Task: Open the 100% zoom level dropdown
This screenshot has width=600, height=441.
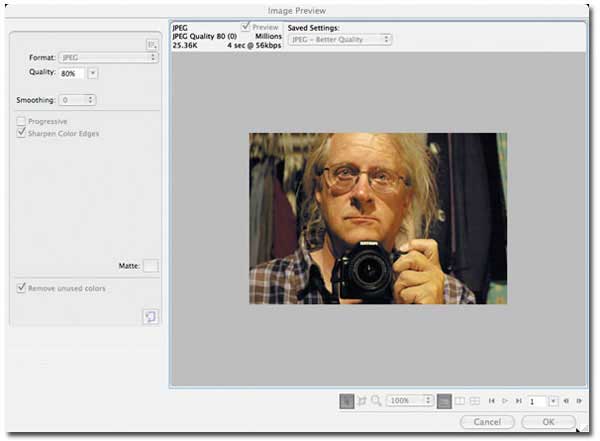Action: [x=410, y=401]
